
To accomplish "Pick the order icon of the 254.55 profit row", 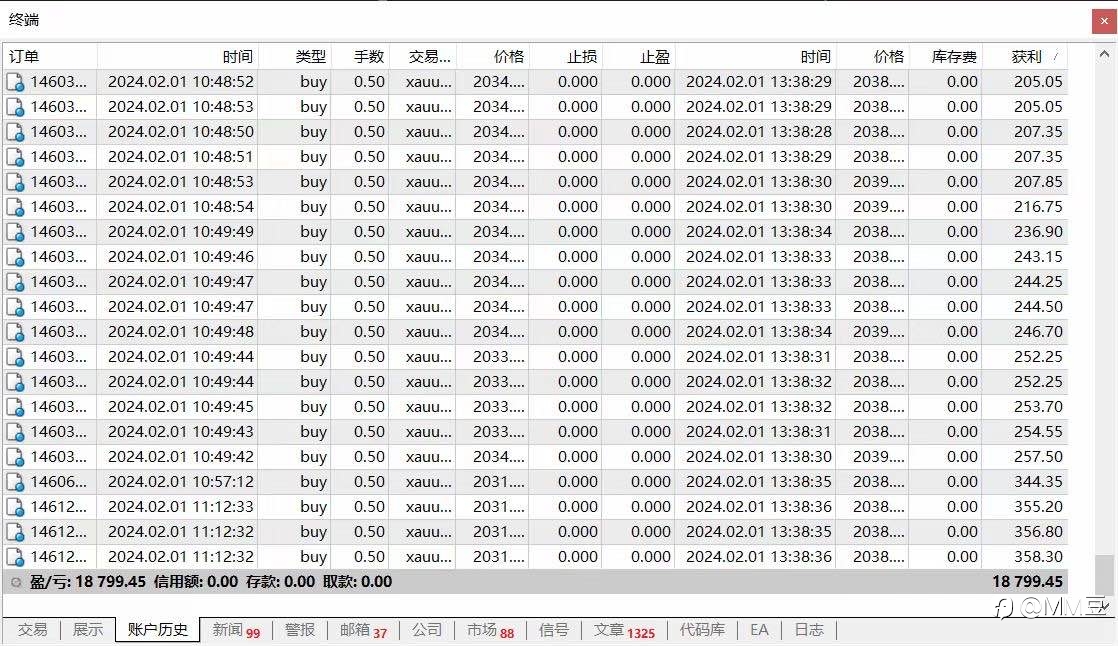I will point(15,432).
